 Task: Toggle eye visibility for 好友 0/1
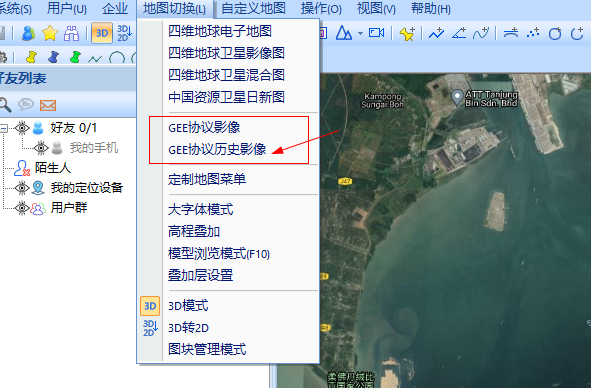pyautogui.click(x=22, y=128)
